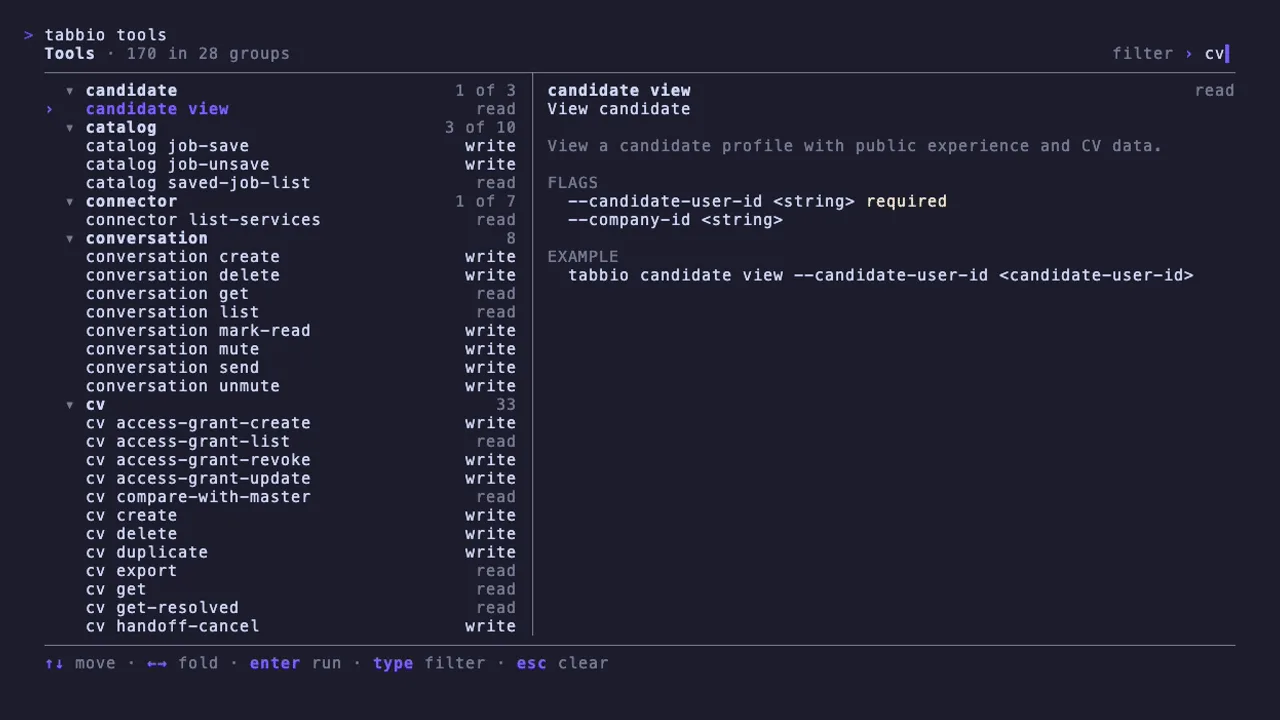The height and width of the screenshot is (720, 1280).
Task: Collapse the cv group triangle
Action: [70, 405]
